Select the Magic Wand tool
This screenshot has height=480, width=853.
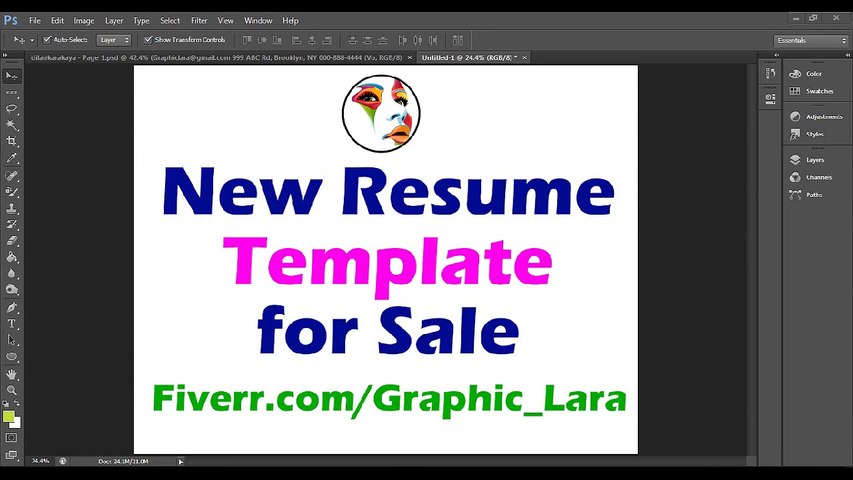(x=11, y=125)
